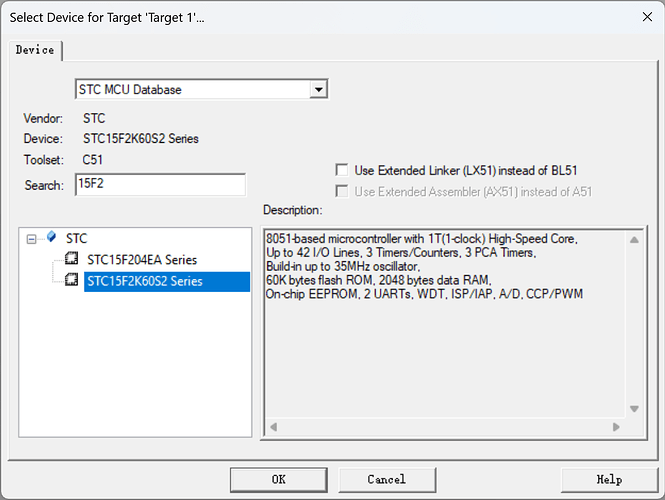Click the description scroll up arrow
The width and height of the screenshot is (665, 500).
coord(634,240)
